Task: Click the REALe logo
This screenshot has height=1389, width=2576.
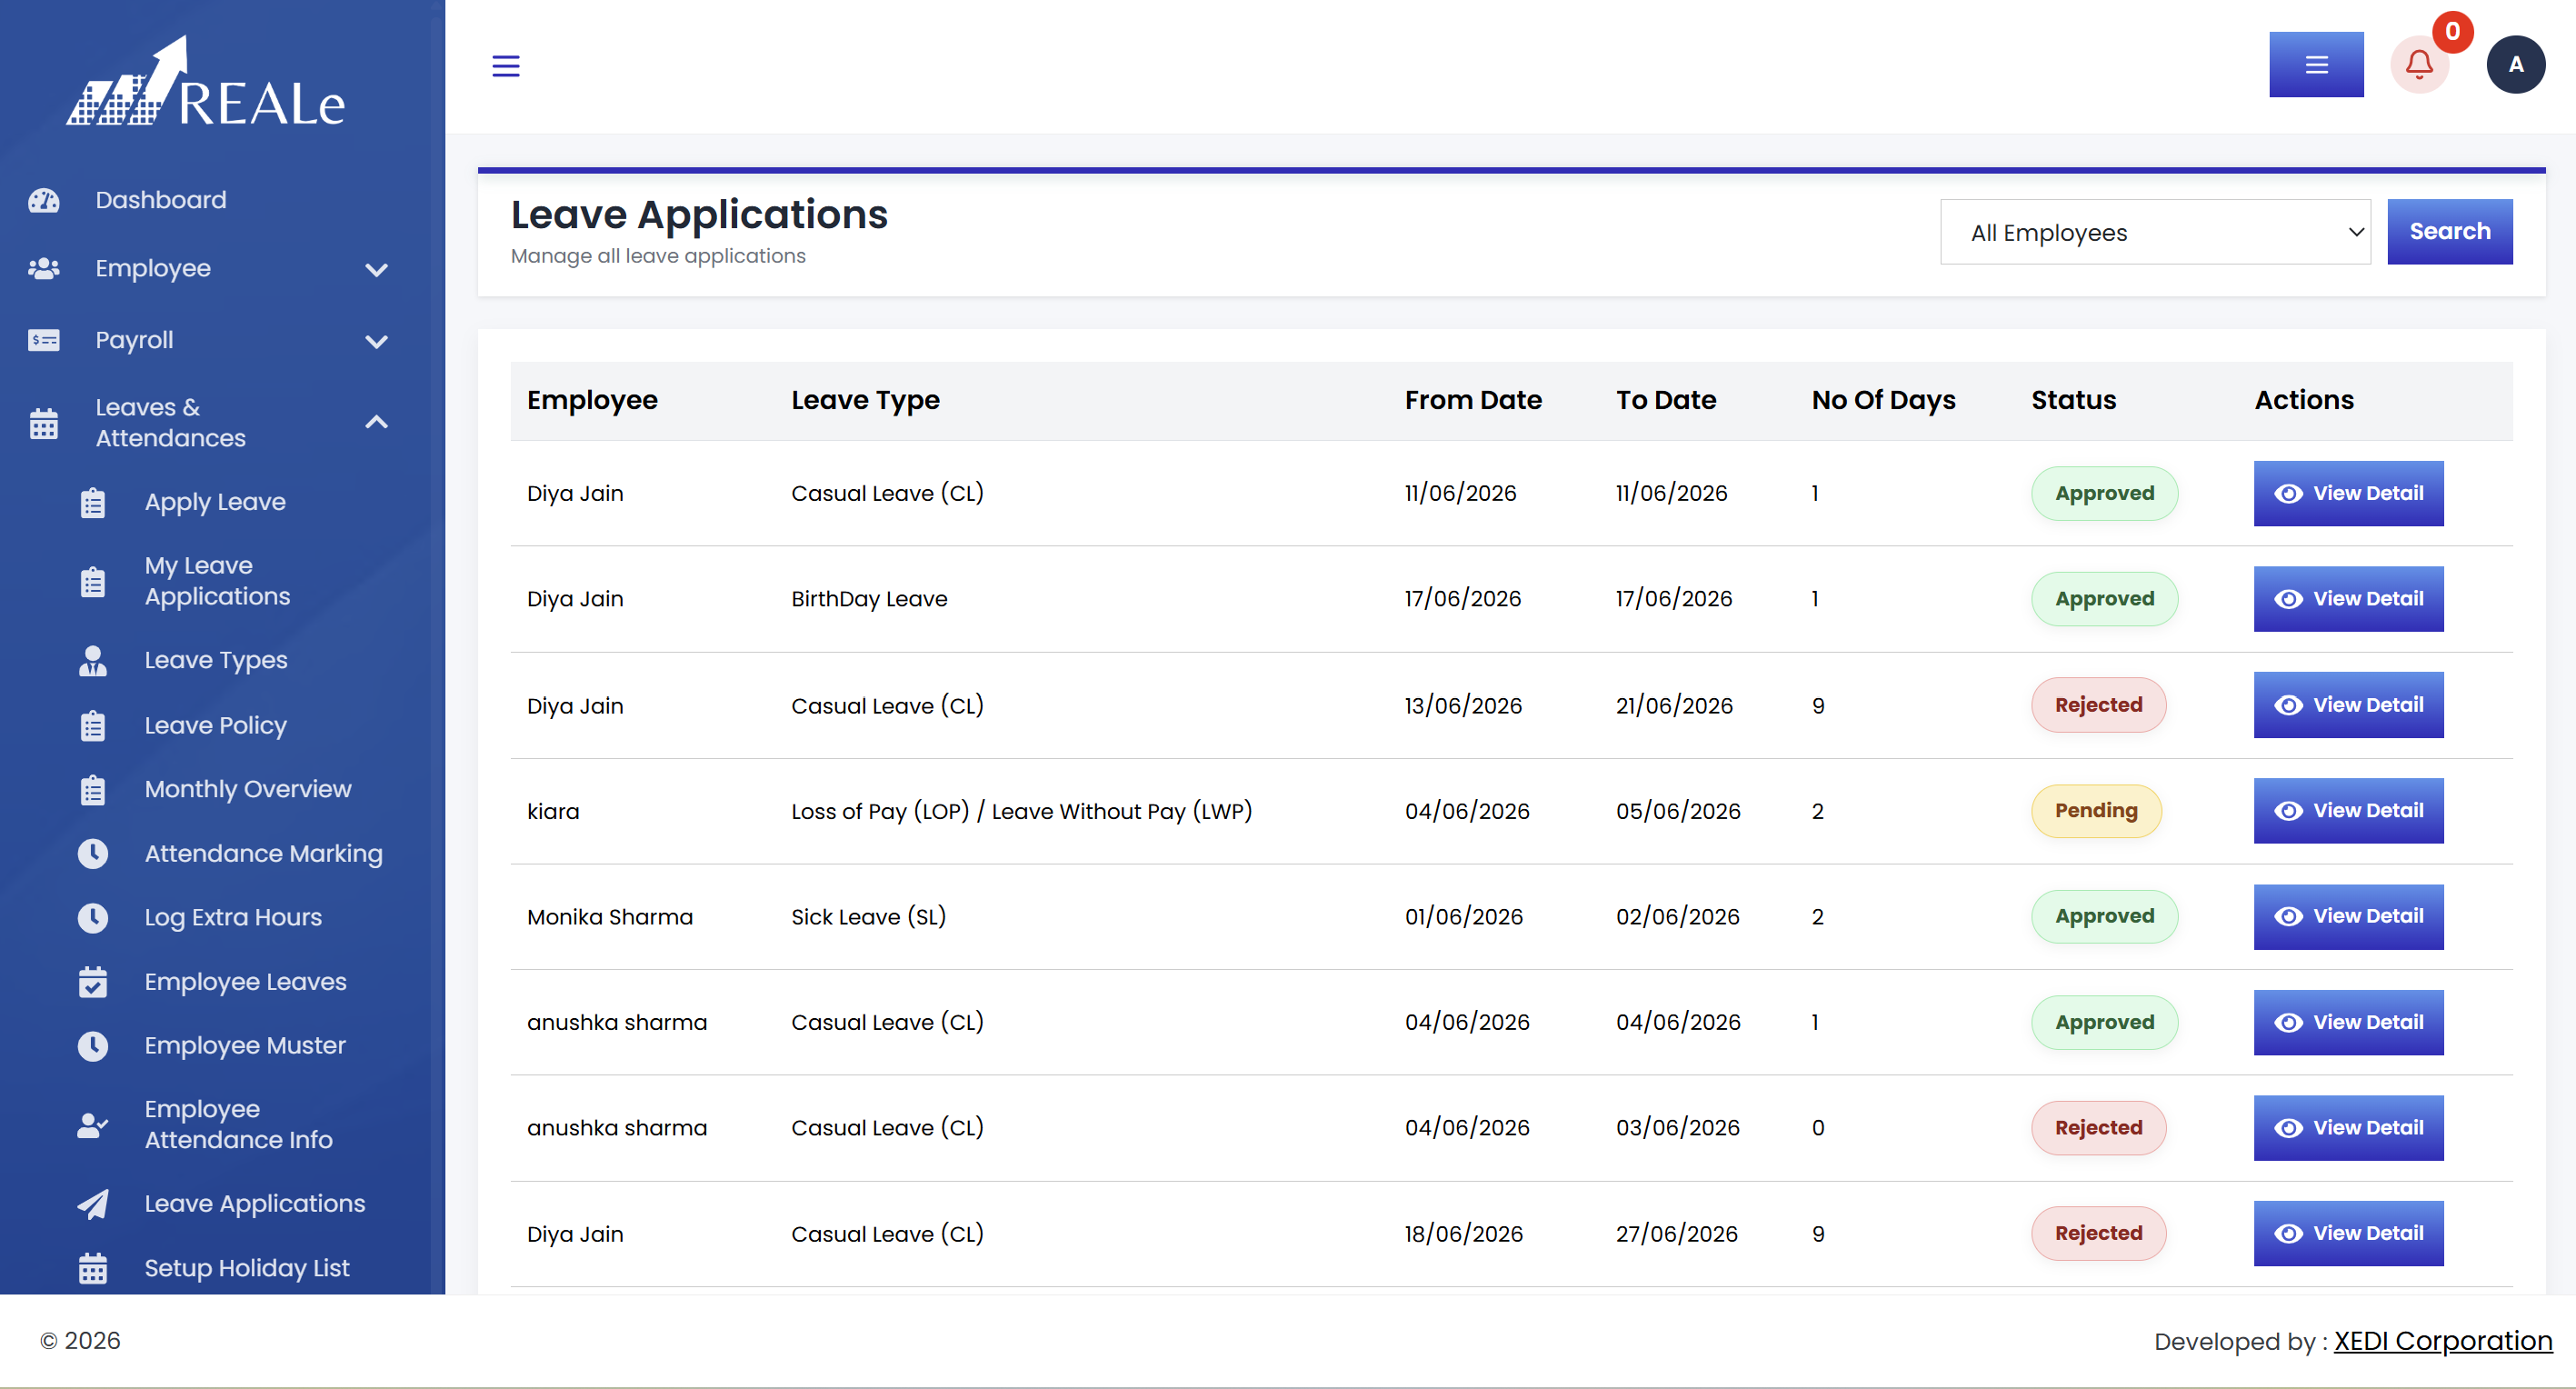Action: [x=206, y=82]
